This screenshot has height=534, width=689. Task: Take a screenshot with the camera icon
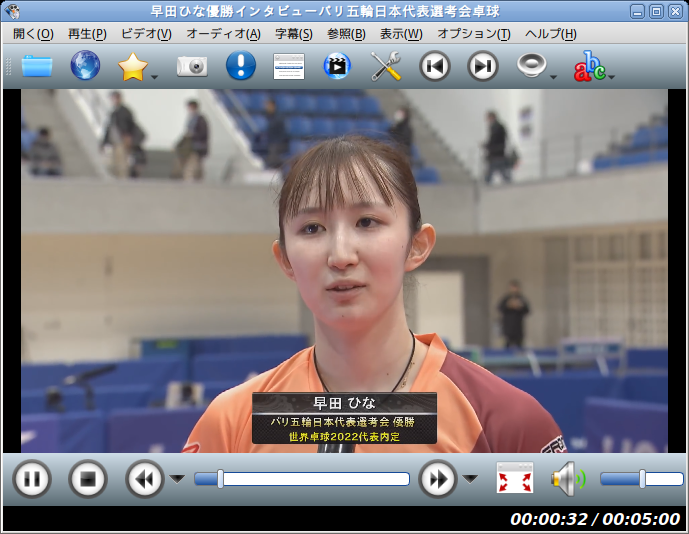(x=192, y=66)
